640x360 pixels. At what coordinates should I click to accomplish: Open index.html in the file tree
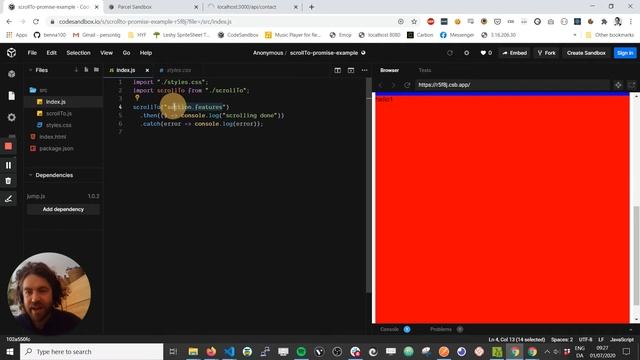[52, 137]
